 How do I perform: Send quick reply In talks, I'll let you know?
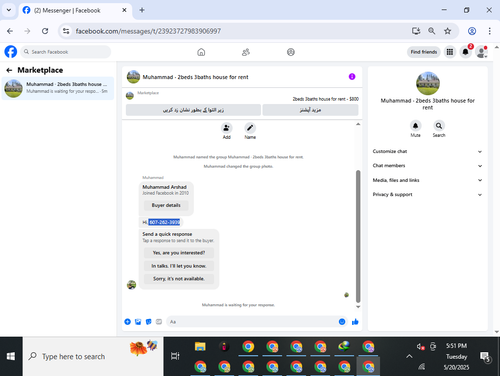[179, 266]
